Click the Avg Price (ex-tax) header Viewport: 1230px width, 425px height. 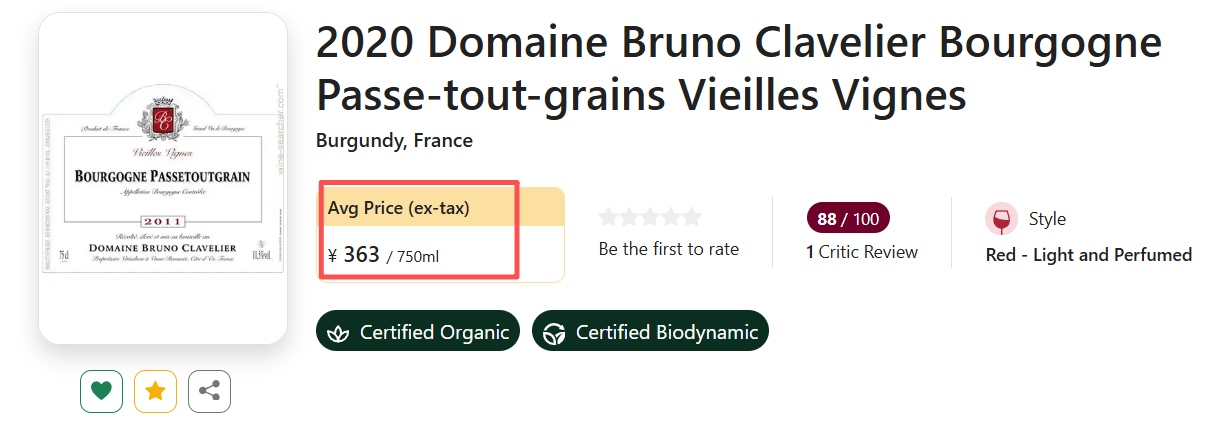(399, 208)
